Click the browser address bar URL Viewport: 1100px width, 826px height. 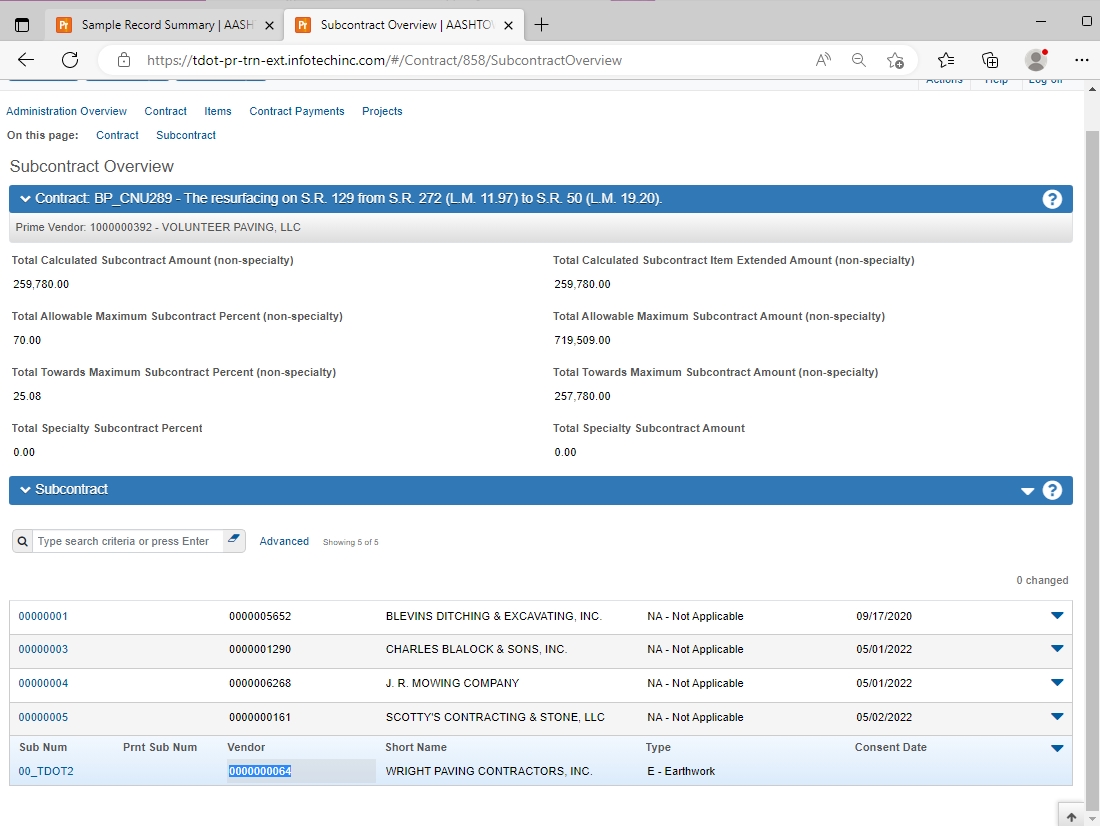[x=384, y=60]
